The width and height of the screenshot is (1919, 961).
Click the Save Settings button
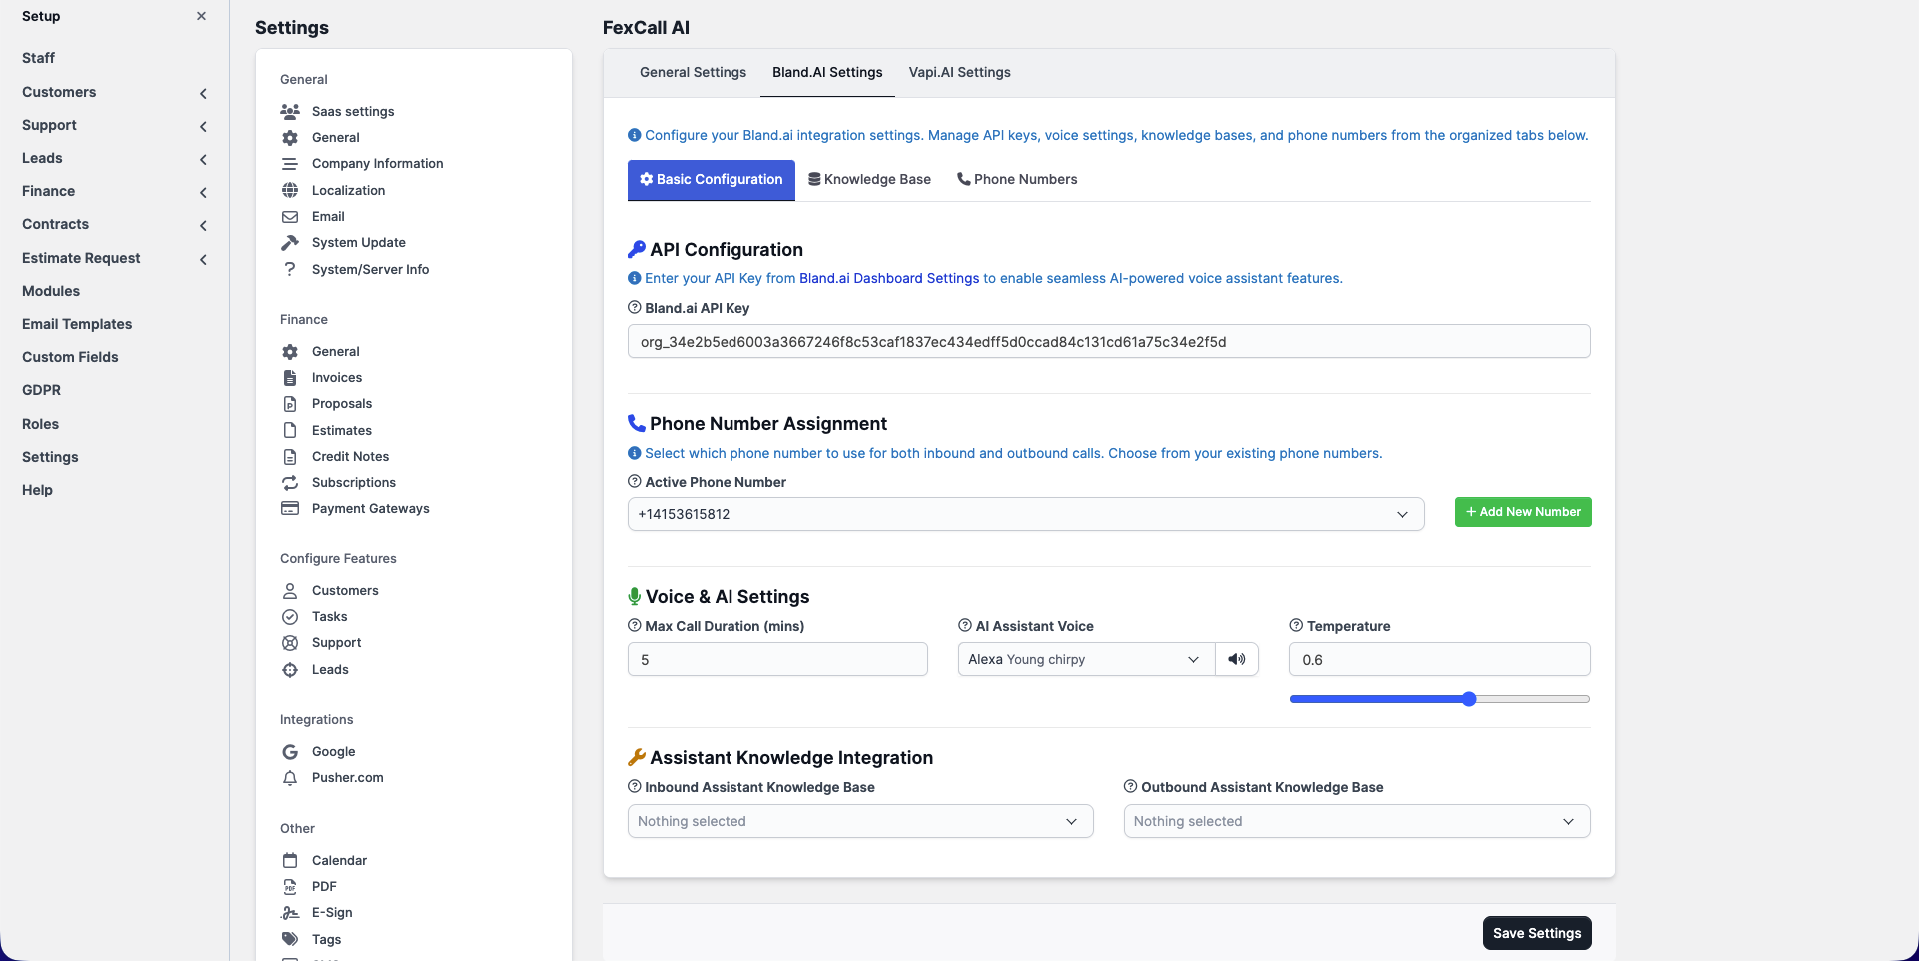(x=1536, y=933)
